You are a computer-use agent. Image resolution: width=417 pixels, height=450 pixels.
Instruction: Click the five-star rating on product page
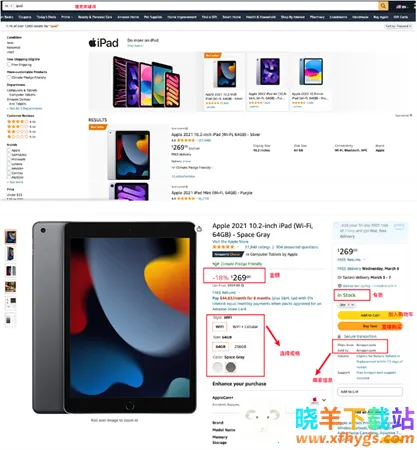click(223, 247)
